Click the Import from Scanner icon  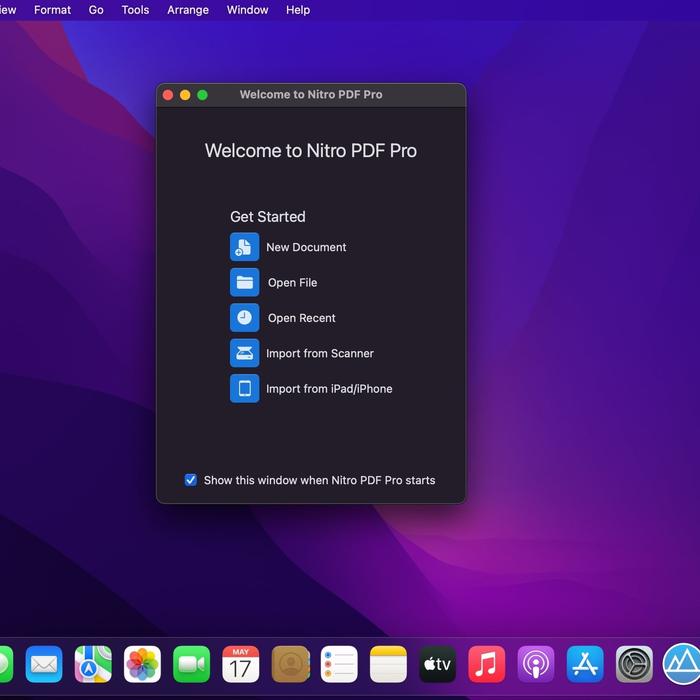coord(244,353)
